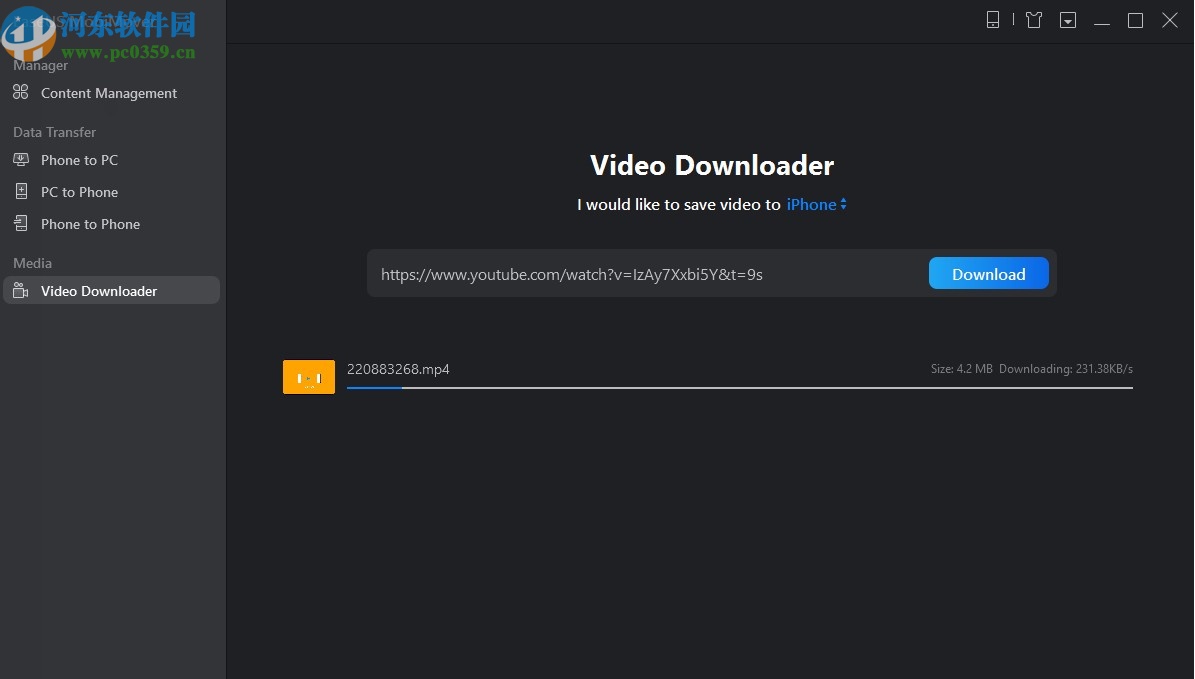Open Content Management in the sidebar
The height and width of the screenshot is (679, 1195).
coord(111,93)
